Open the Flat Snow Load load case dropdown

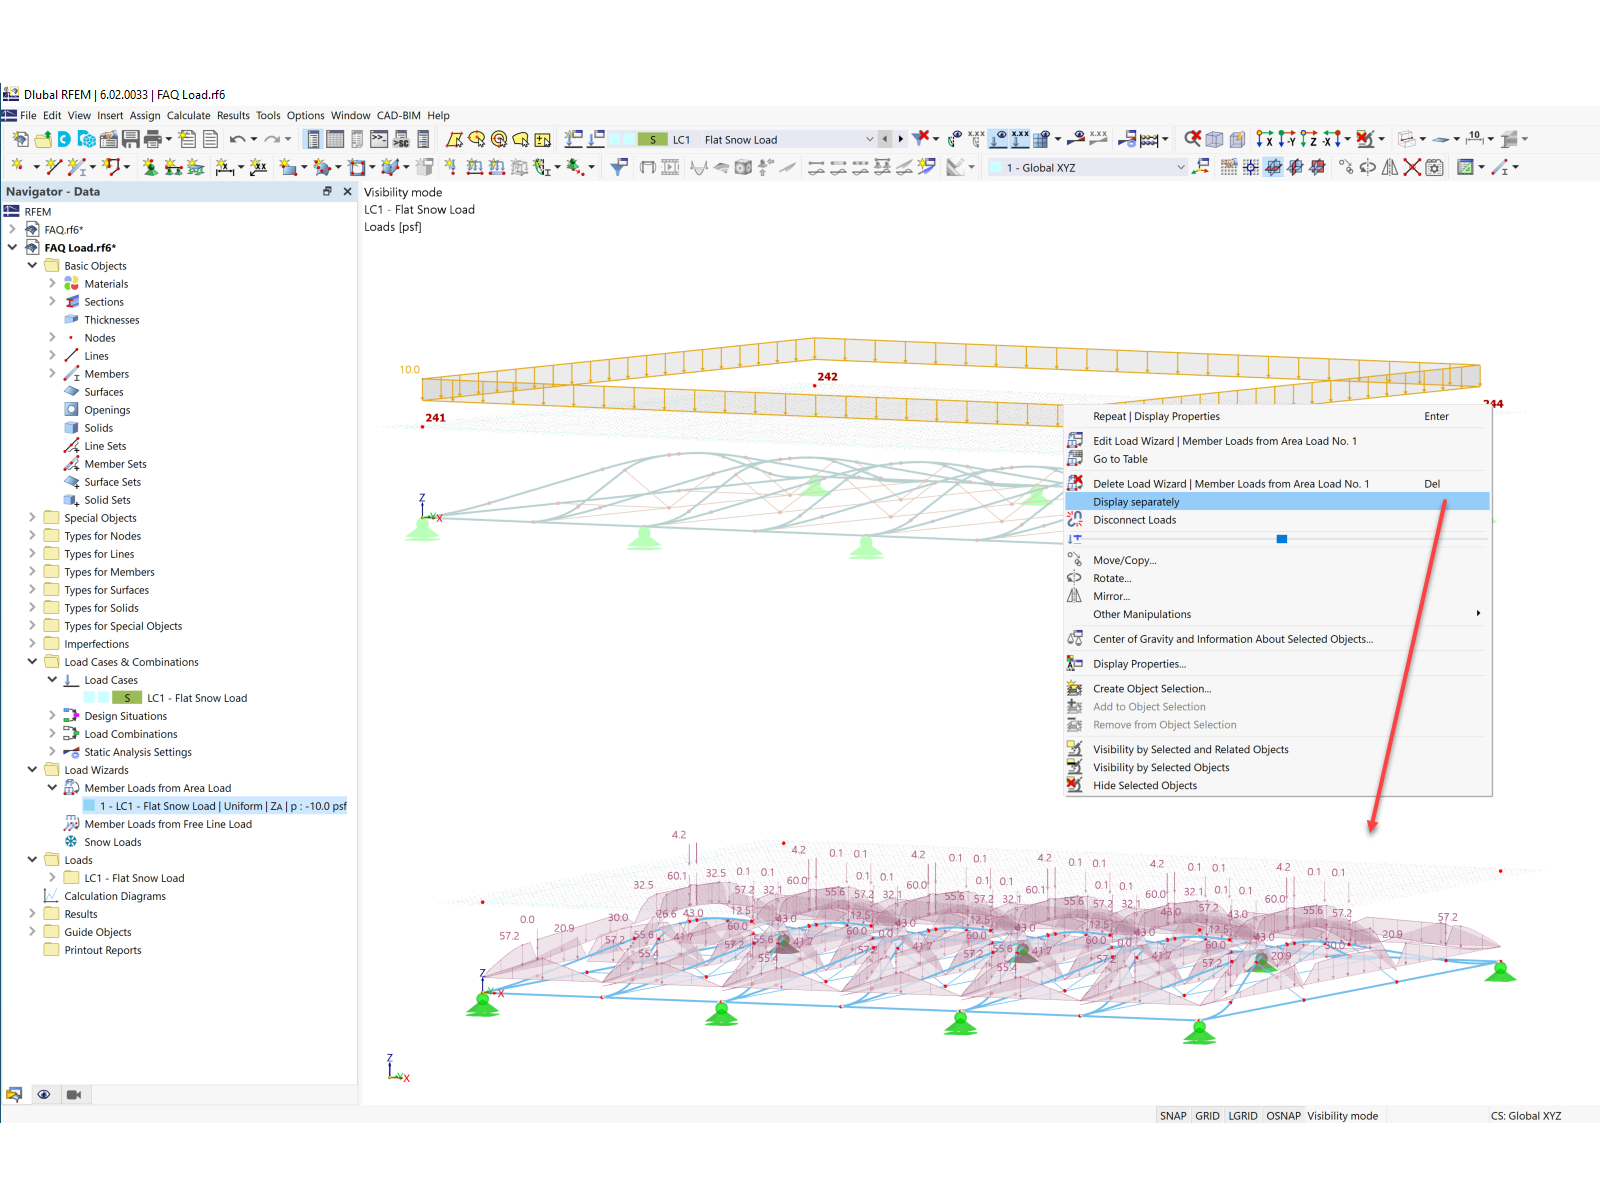[x=868, y=139]
